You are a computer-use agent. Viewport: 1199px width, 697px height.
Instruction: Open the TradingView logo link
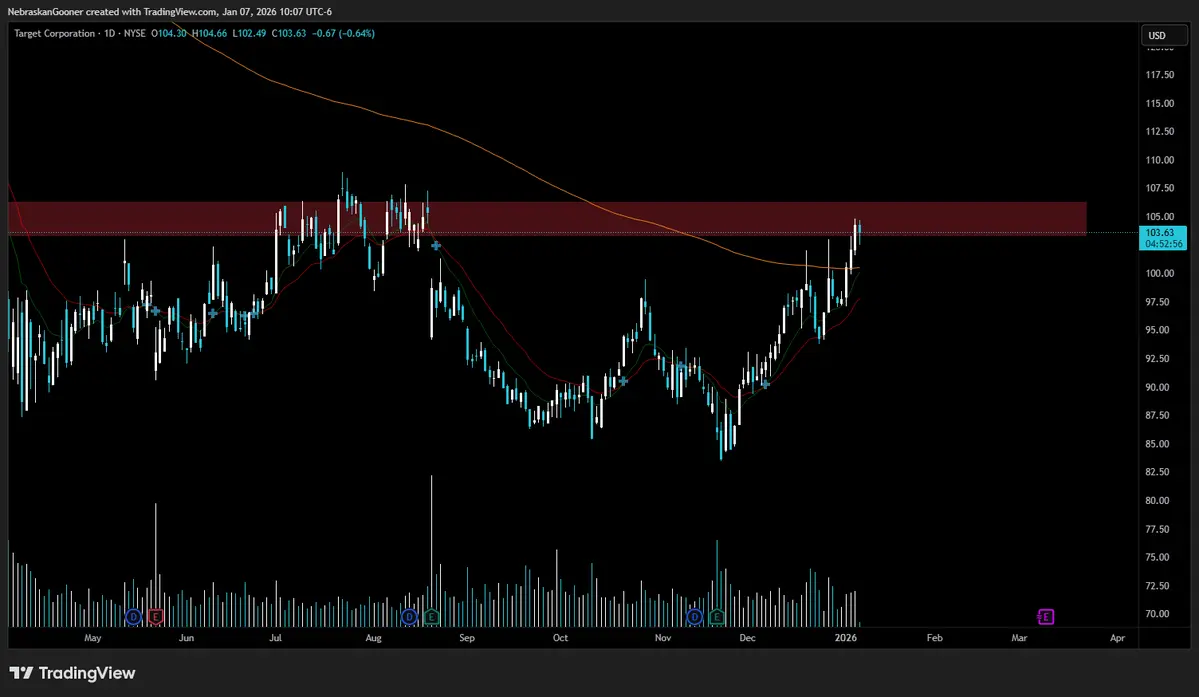pyautogui.click(x=73, y=673)
